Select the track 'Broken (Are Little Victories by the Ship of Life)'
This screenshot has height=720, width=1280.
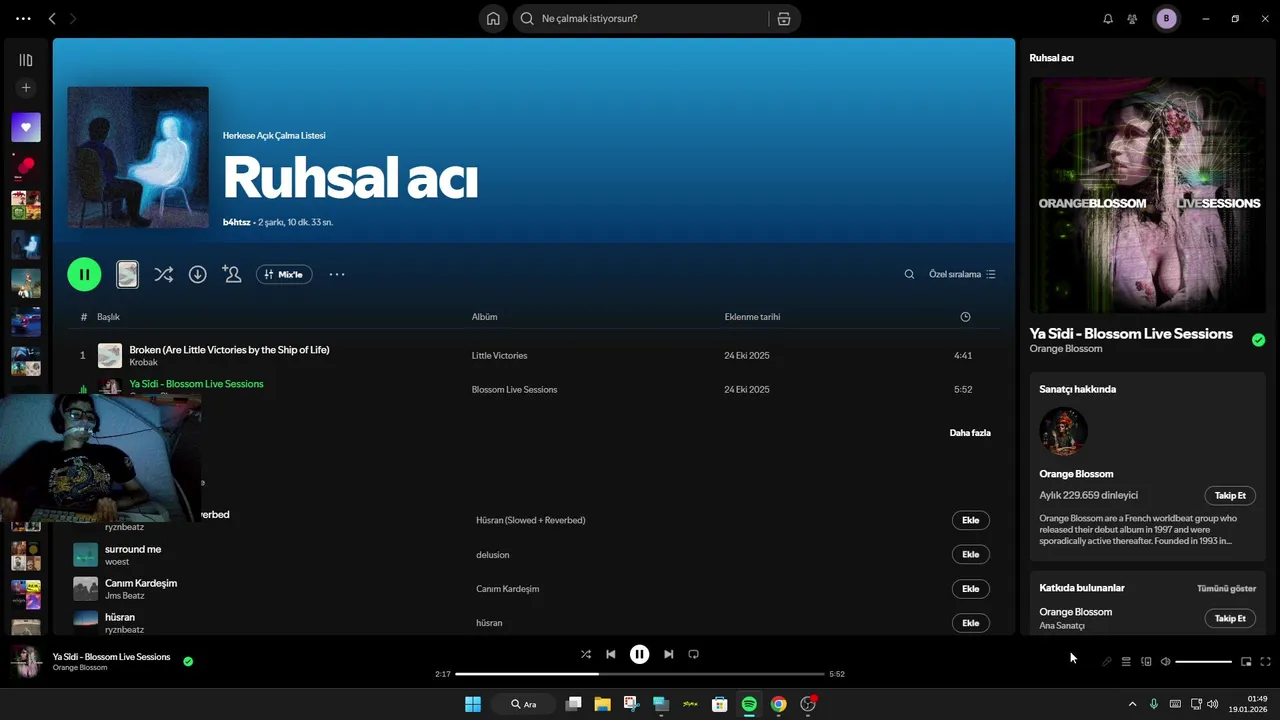229,350
